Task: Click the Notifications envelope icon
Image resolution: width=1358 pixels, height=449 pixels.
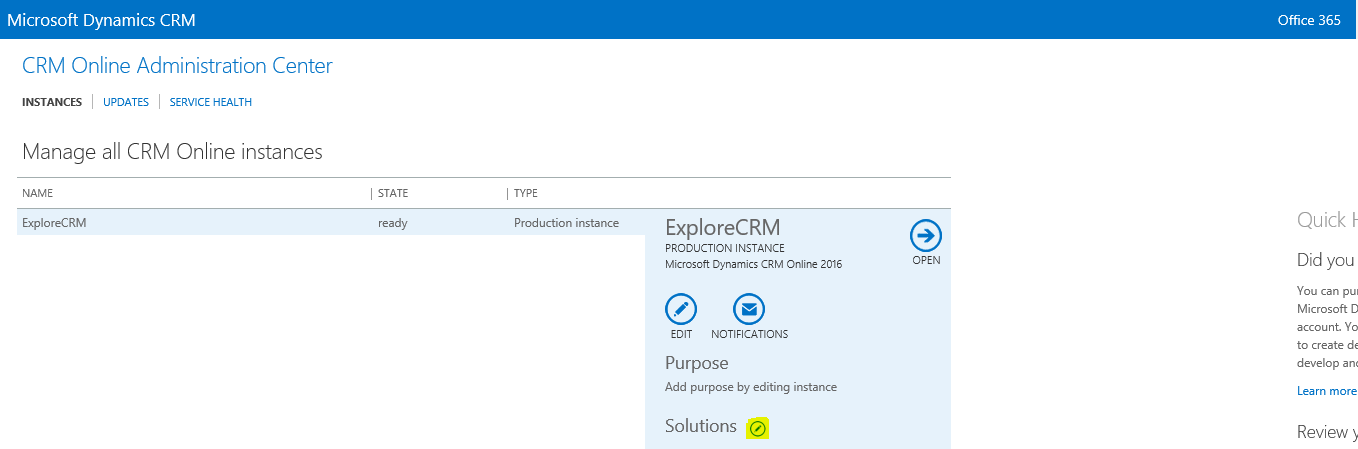Action: pos(749,310)
